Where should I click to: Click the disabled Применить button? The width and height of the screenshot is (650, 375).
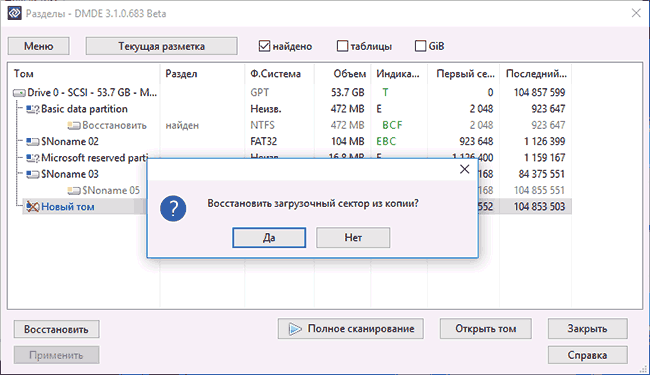click(56, 355)
